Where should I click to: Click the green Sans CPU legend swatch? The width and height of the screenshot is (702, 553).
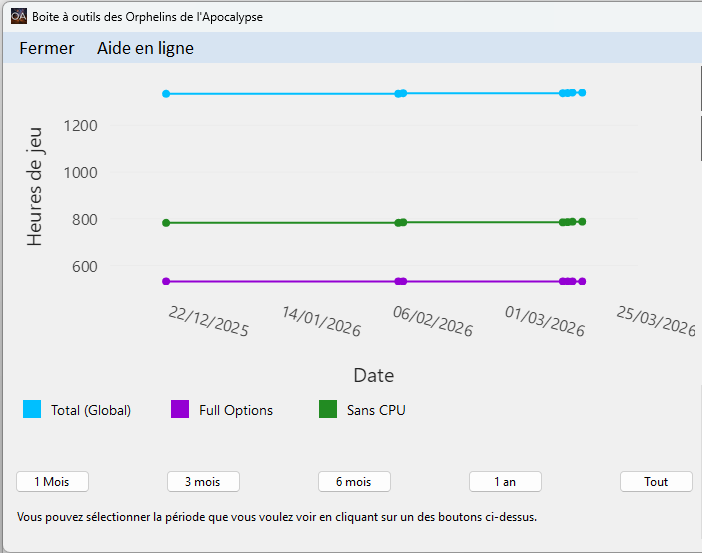328,409
